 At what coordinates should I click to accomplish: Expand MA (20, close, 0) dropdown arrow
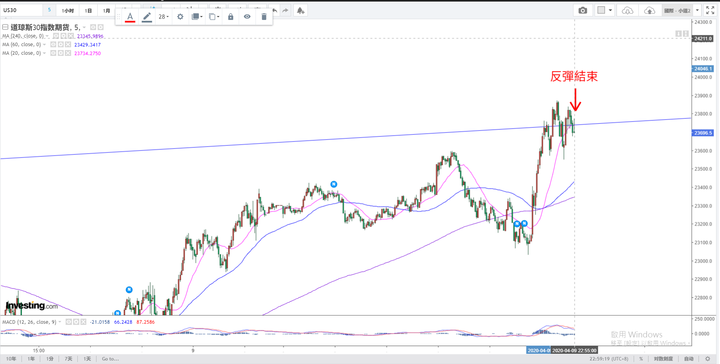point(45,53)
